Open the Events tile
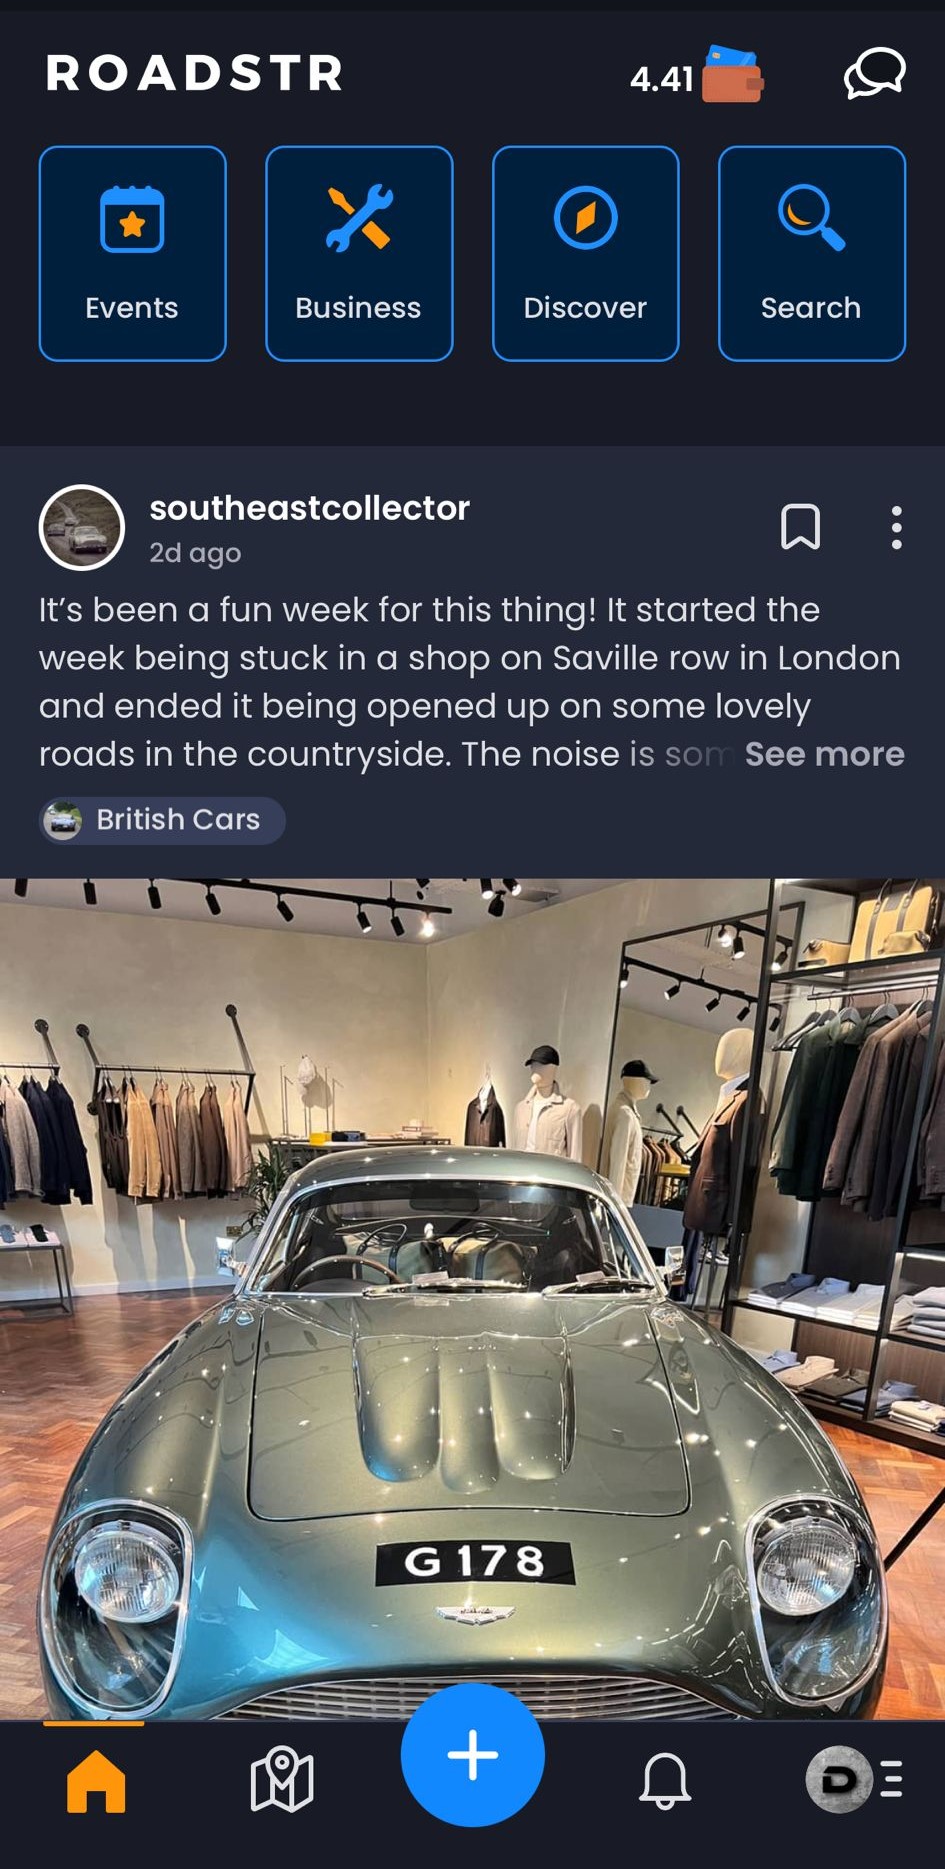945x1869 pixels. coord(132,253)
